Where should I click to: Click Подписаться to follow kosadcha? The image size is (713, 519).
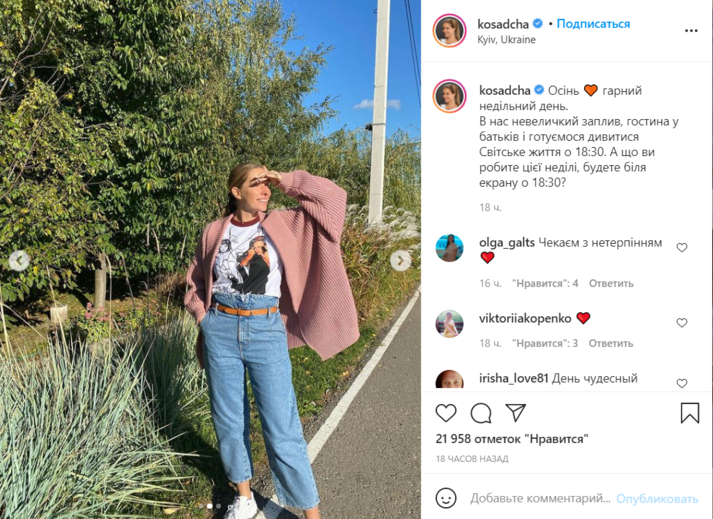[593, 24]
